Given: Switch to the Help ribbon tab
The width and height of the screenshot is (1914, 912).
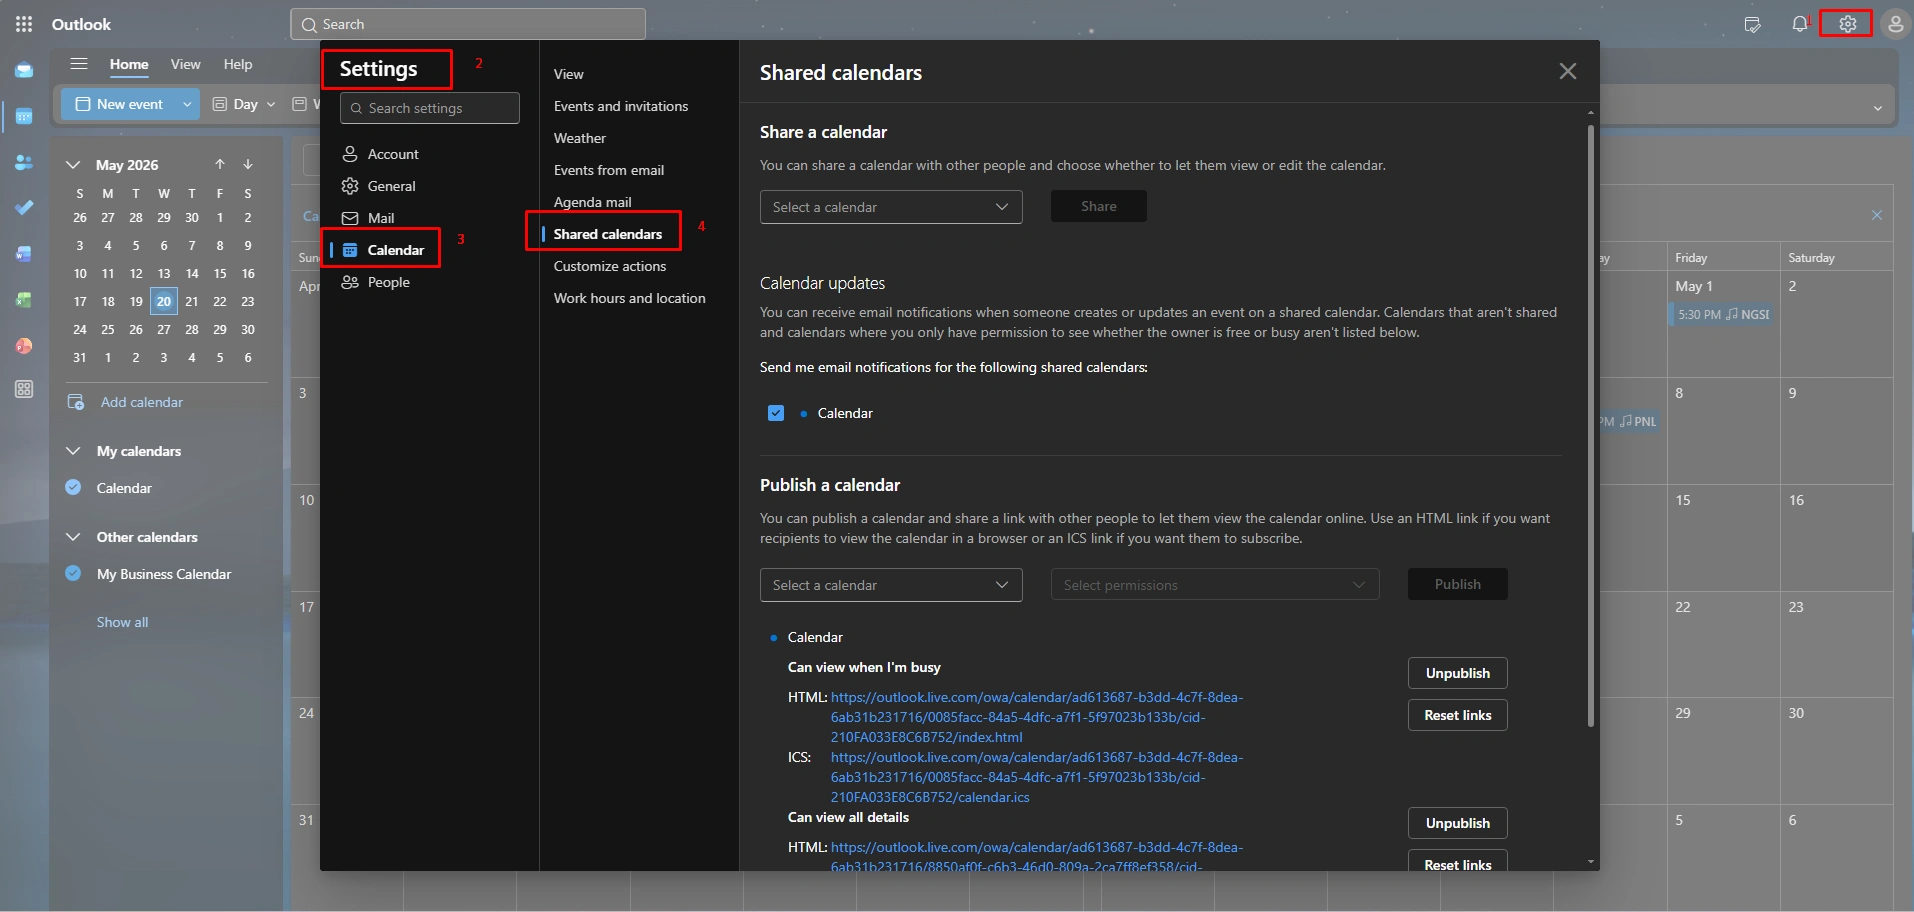Looking at the screenshot, I should click(x=237, y=64).
